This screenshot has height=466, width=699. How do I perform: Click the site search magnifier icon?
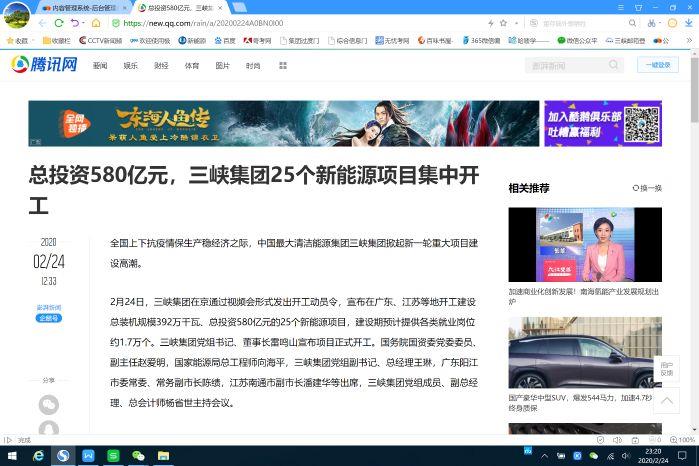[614, 65]
